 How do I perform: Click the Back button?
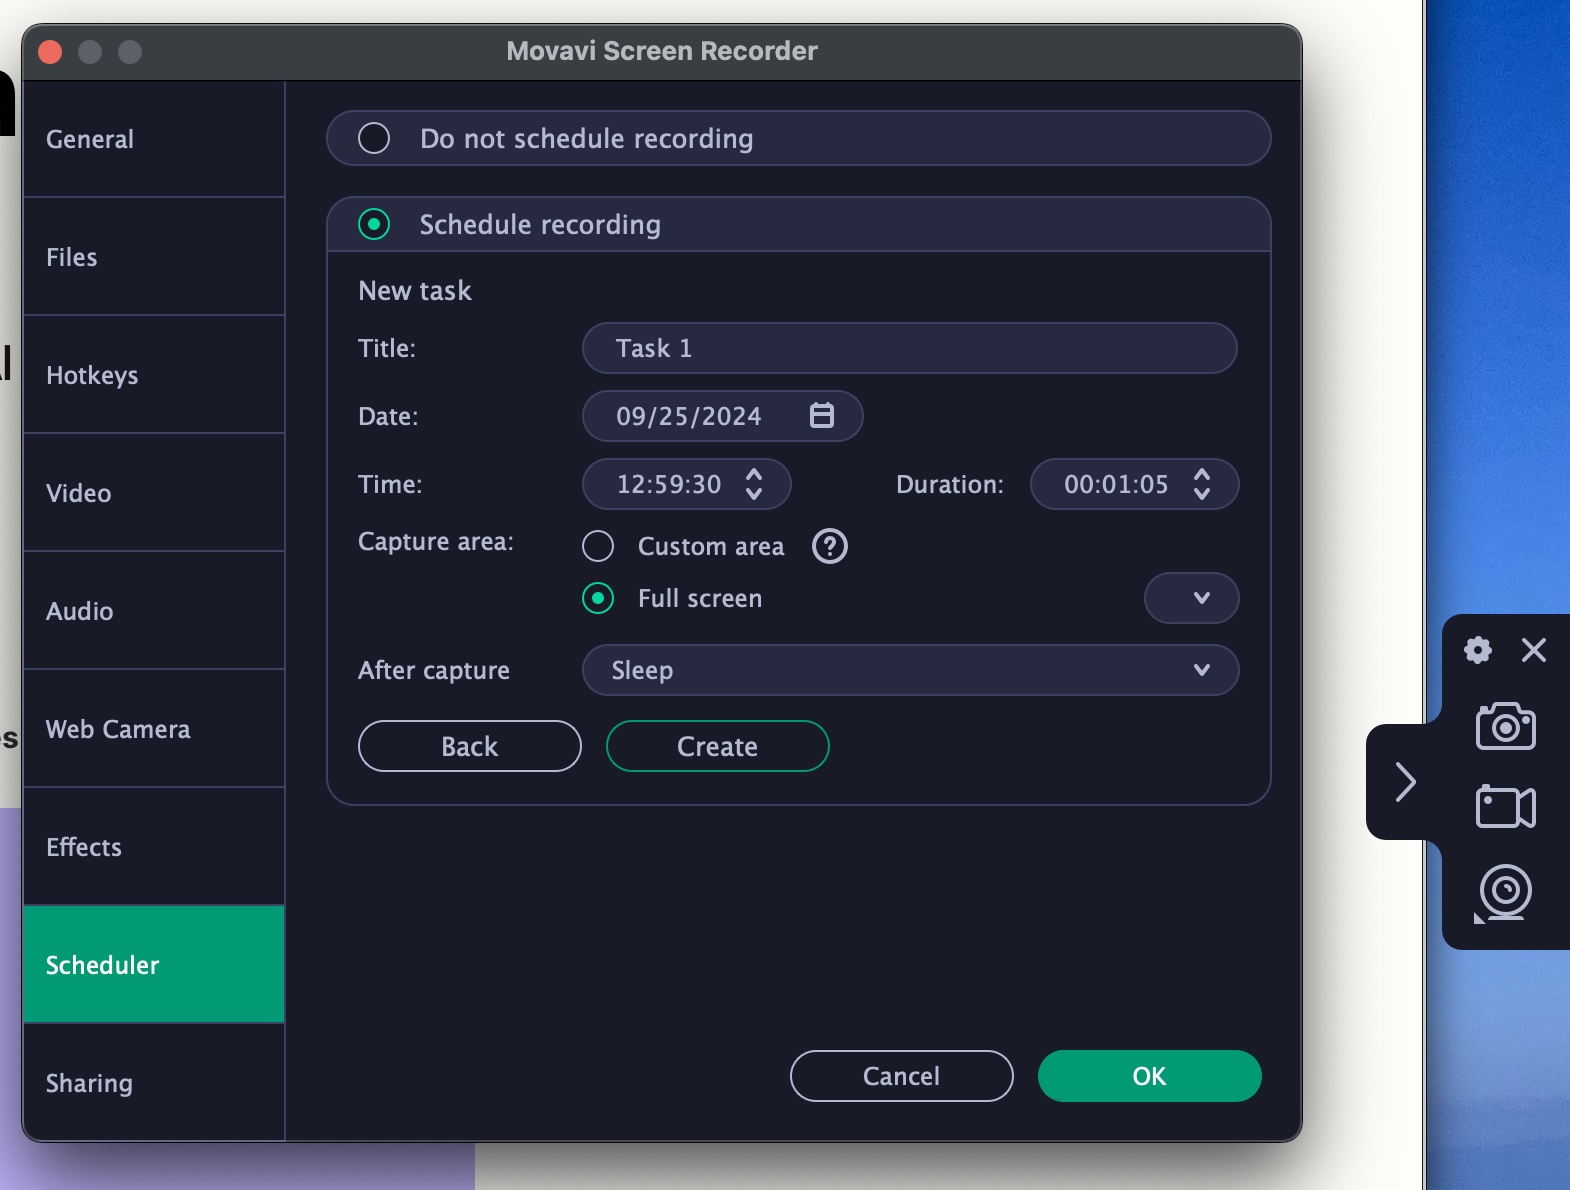470,746
